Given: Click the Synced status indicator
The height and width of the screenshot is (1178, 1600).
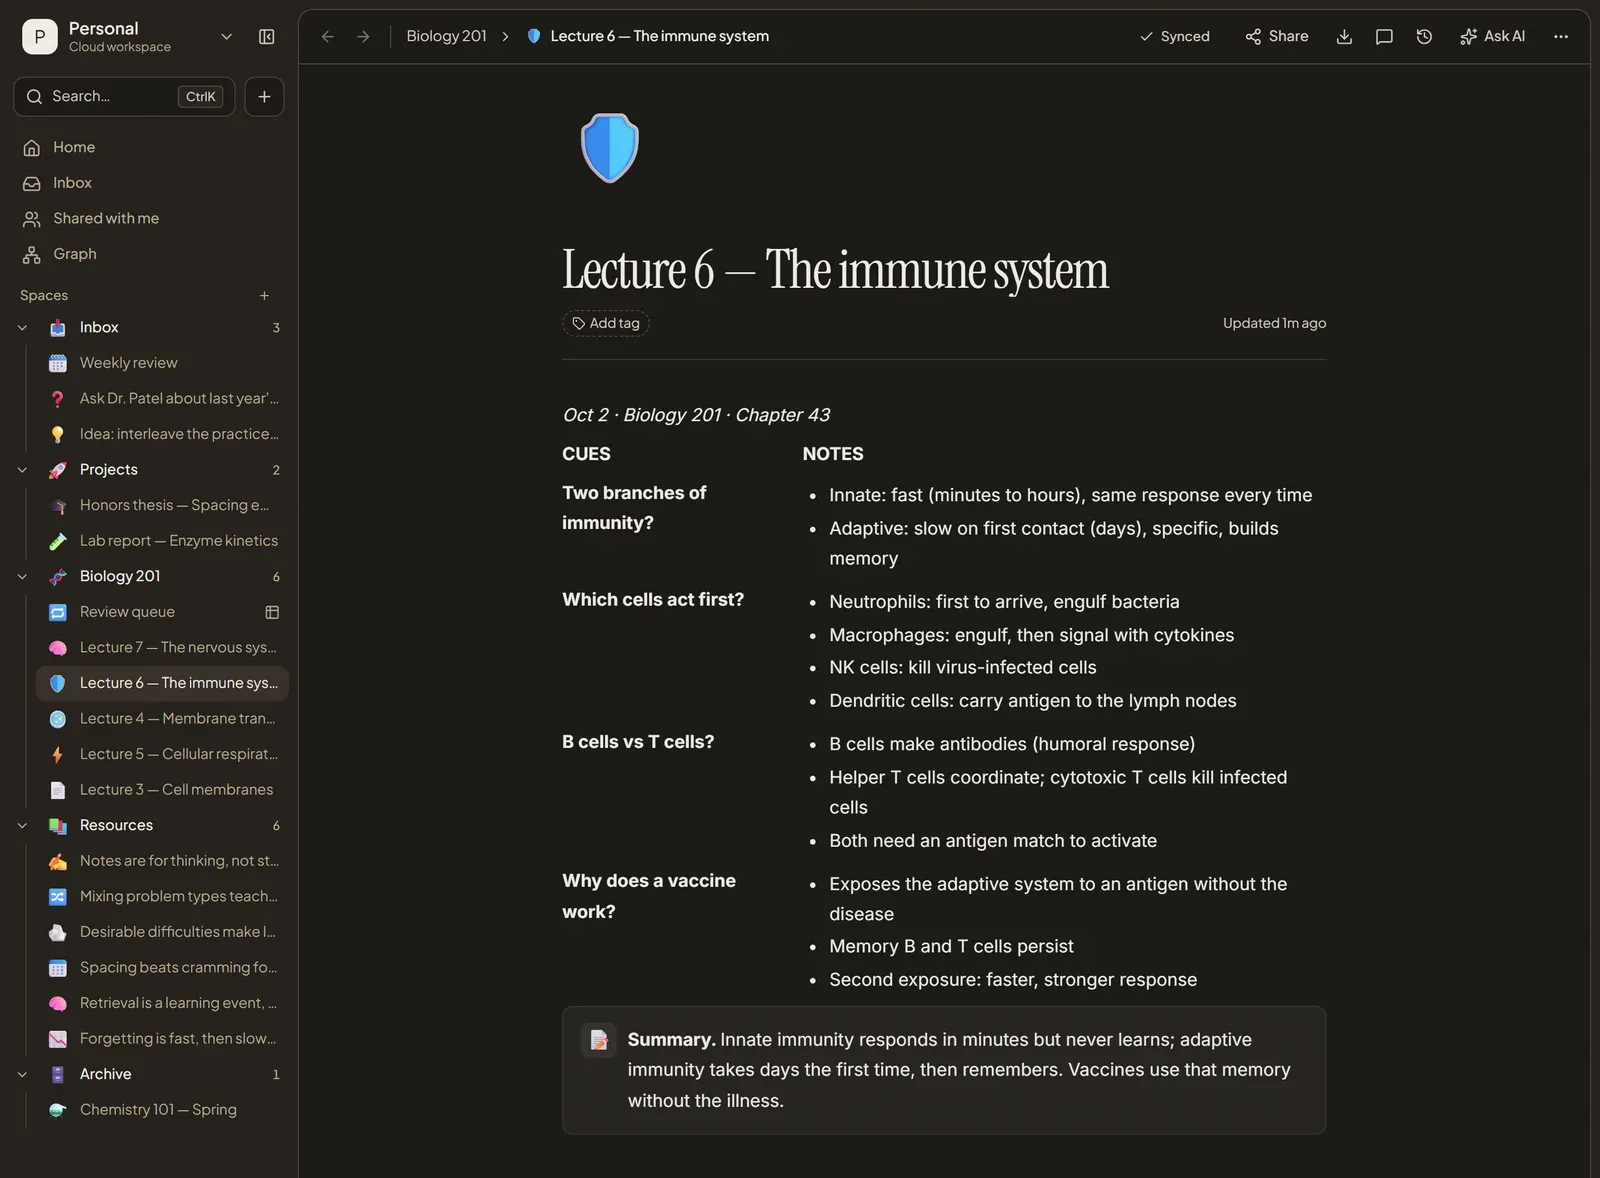Looking at the screenshot, I should (1175, 37).
